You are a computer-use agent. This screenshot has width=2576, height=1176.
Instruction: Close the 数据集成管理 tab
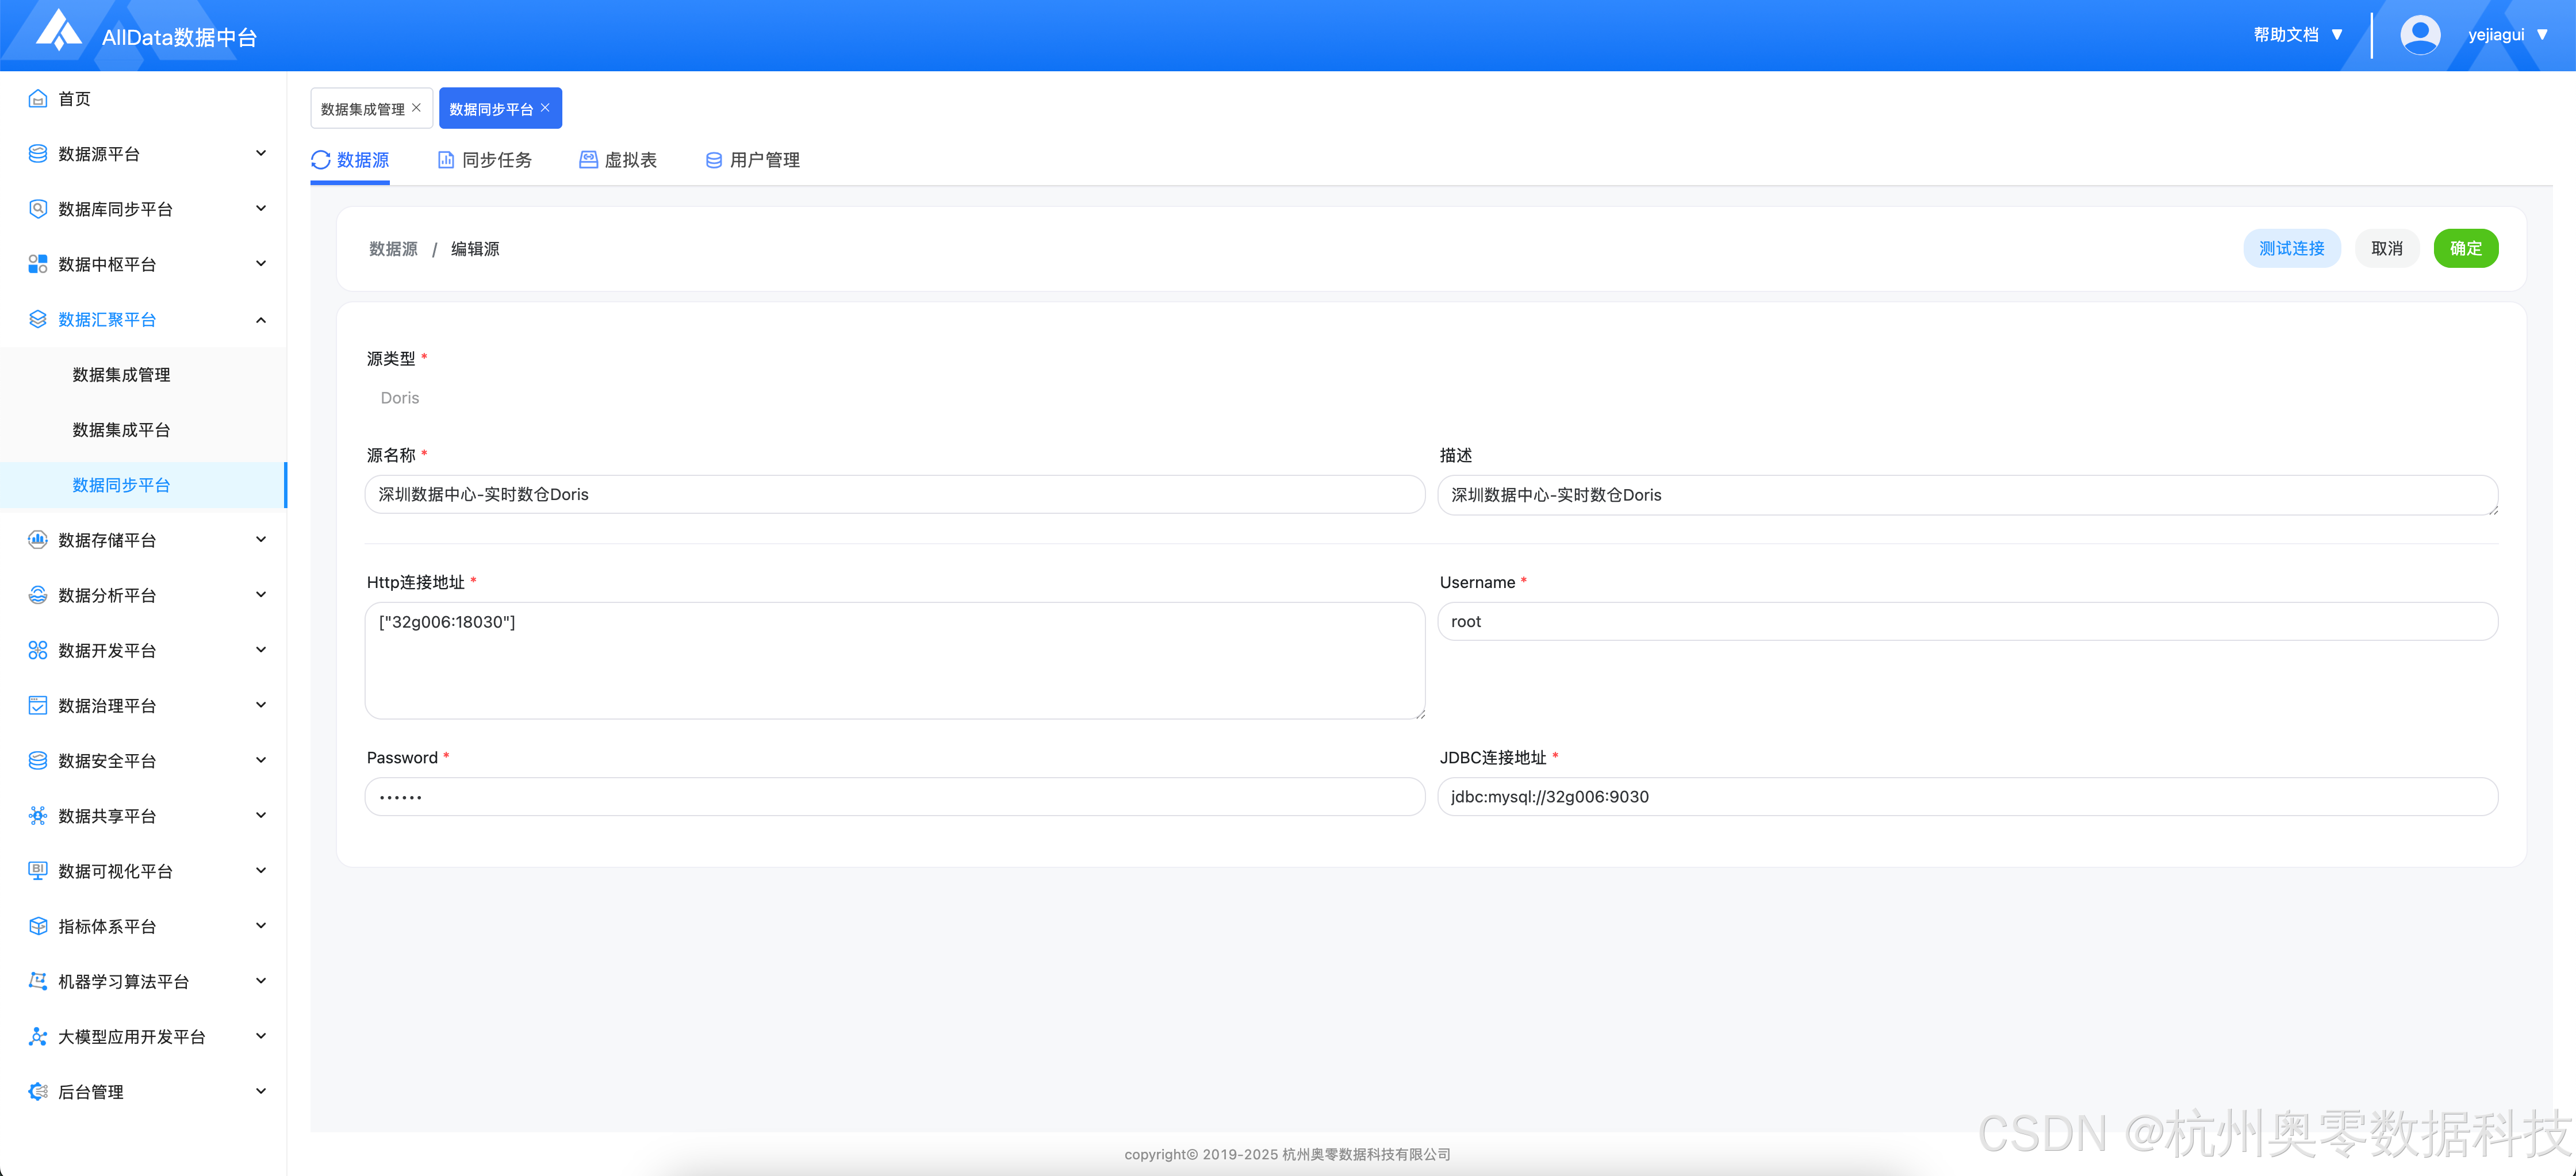tap(417, 108)
